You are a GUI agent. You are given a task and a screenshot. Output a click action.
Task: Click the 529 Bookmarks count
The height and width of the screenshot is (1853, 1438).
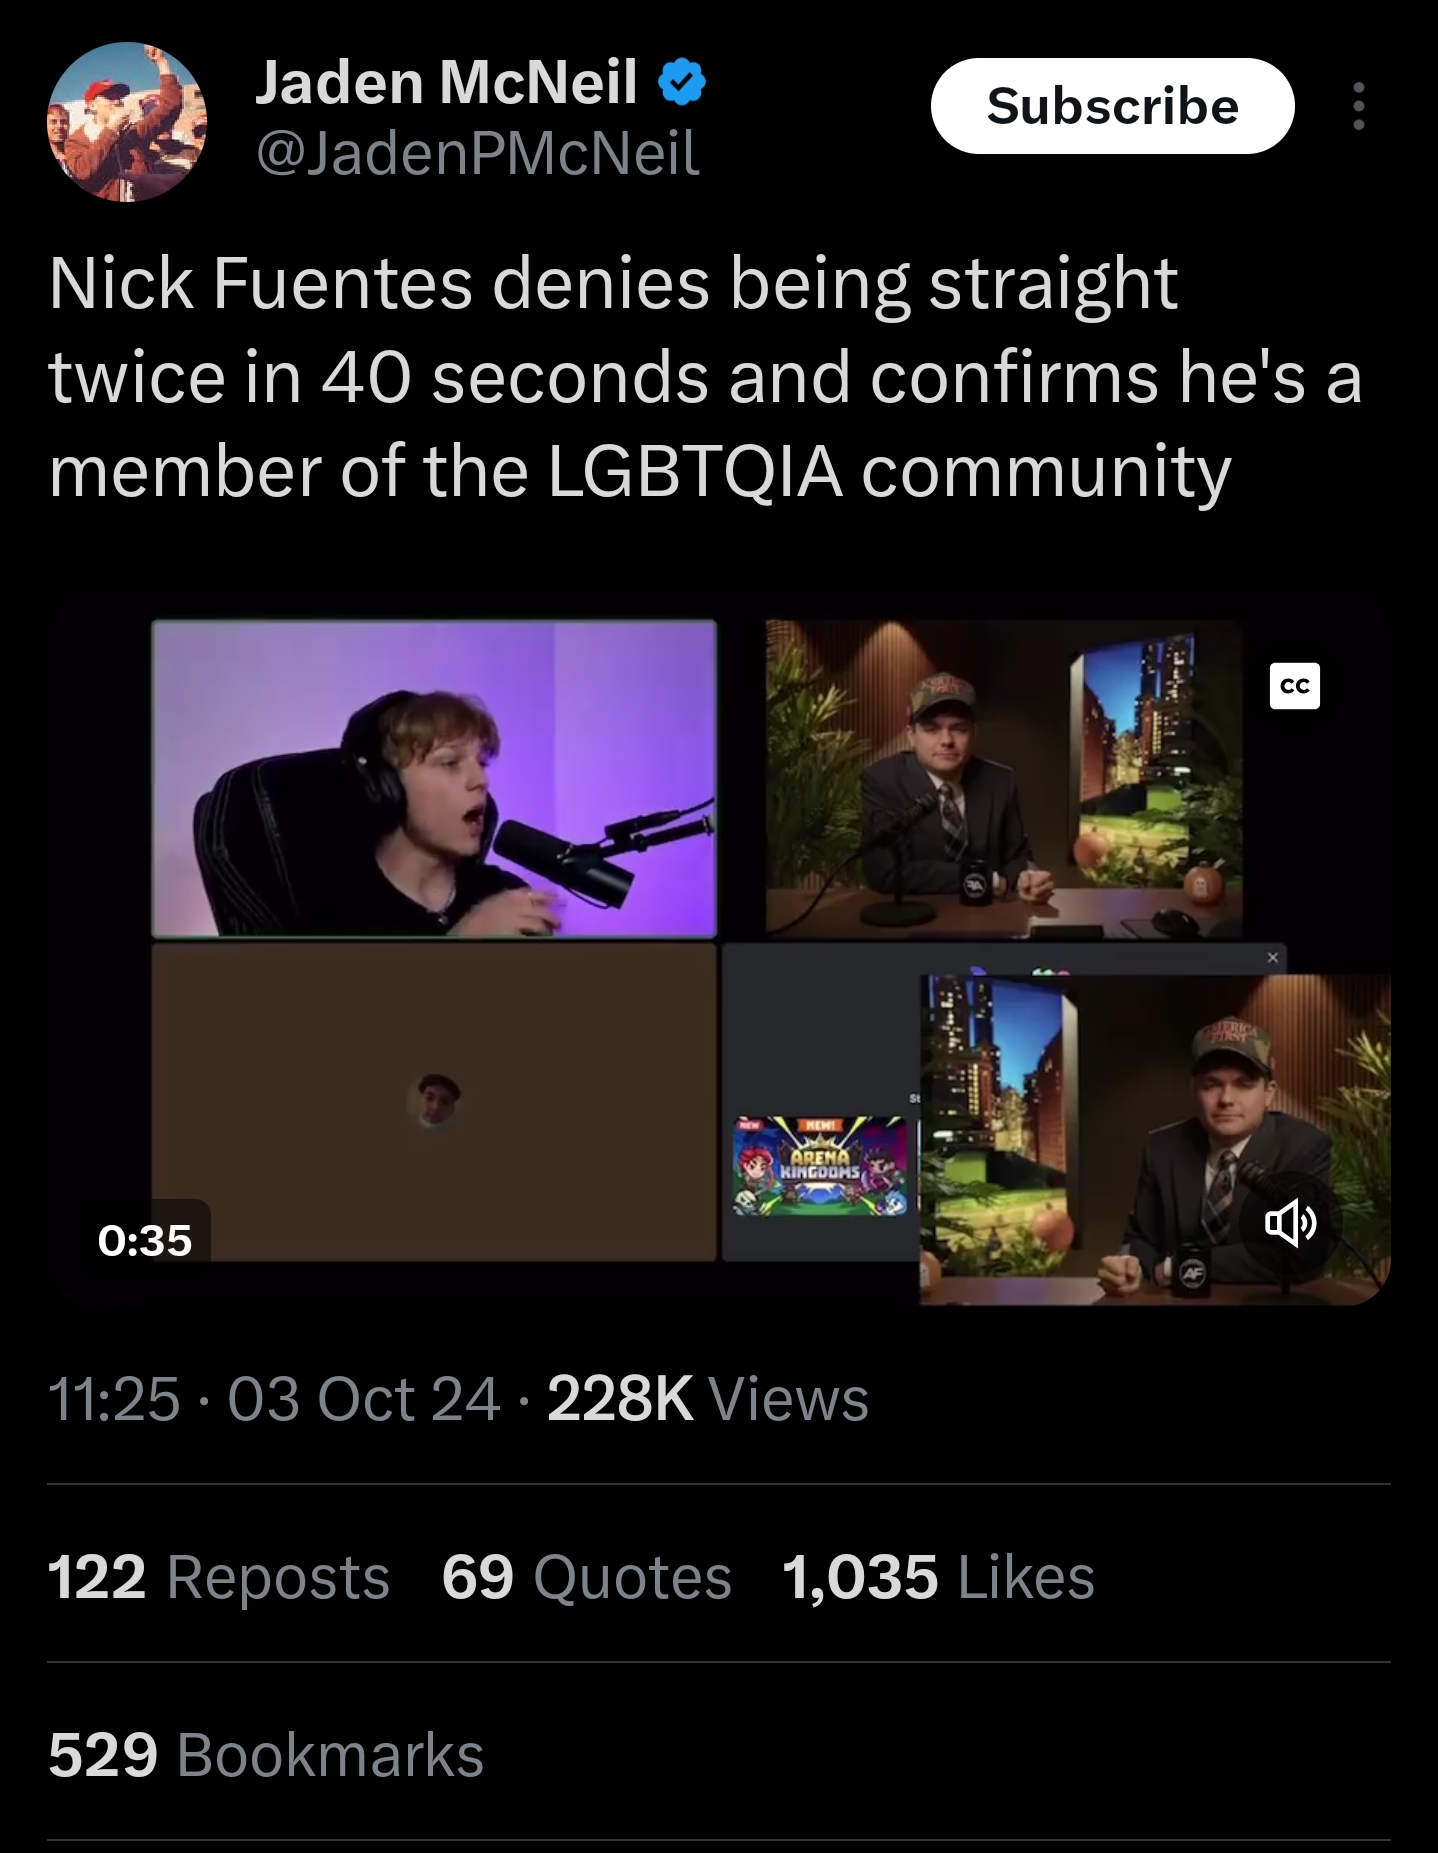[266, 1755]
